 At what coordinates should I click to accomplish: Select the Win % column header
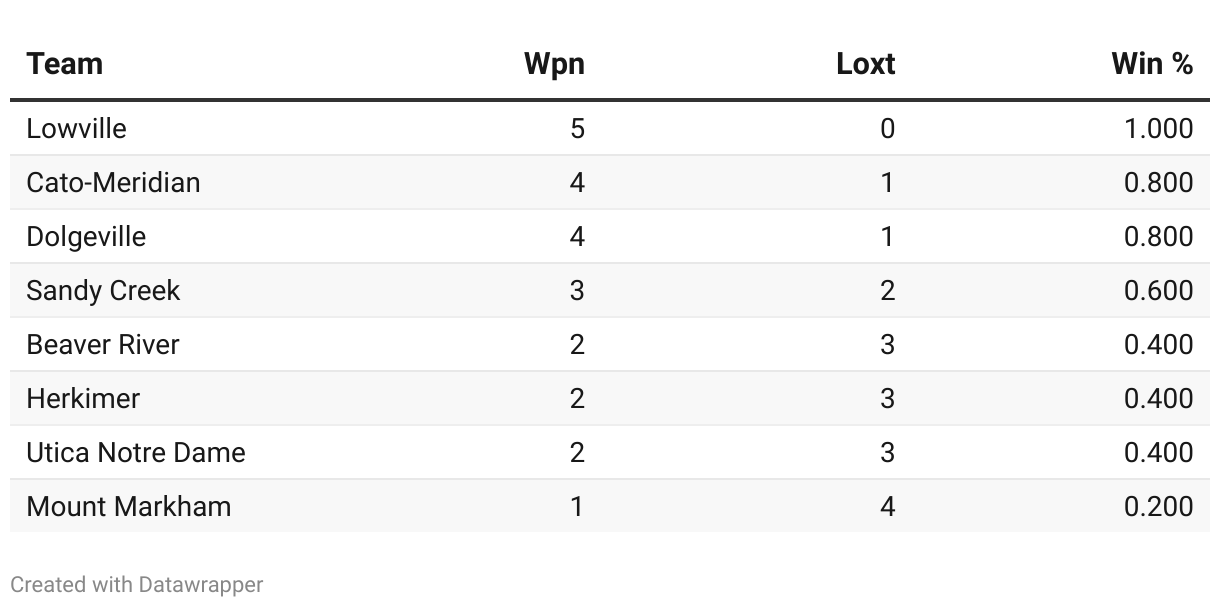click(1152, 64)
